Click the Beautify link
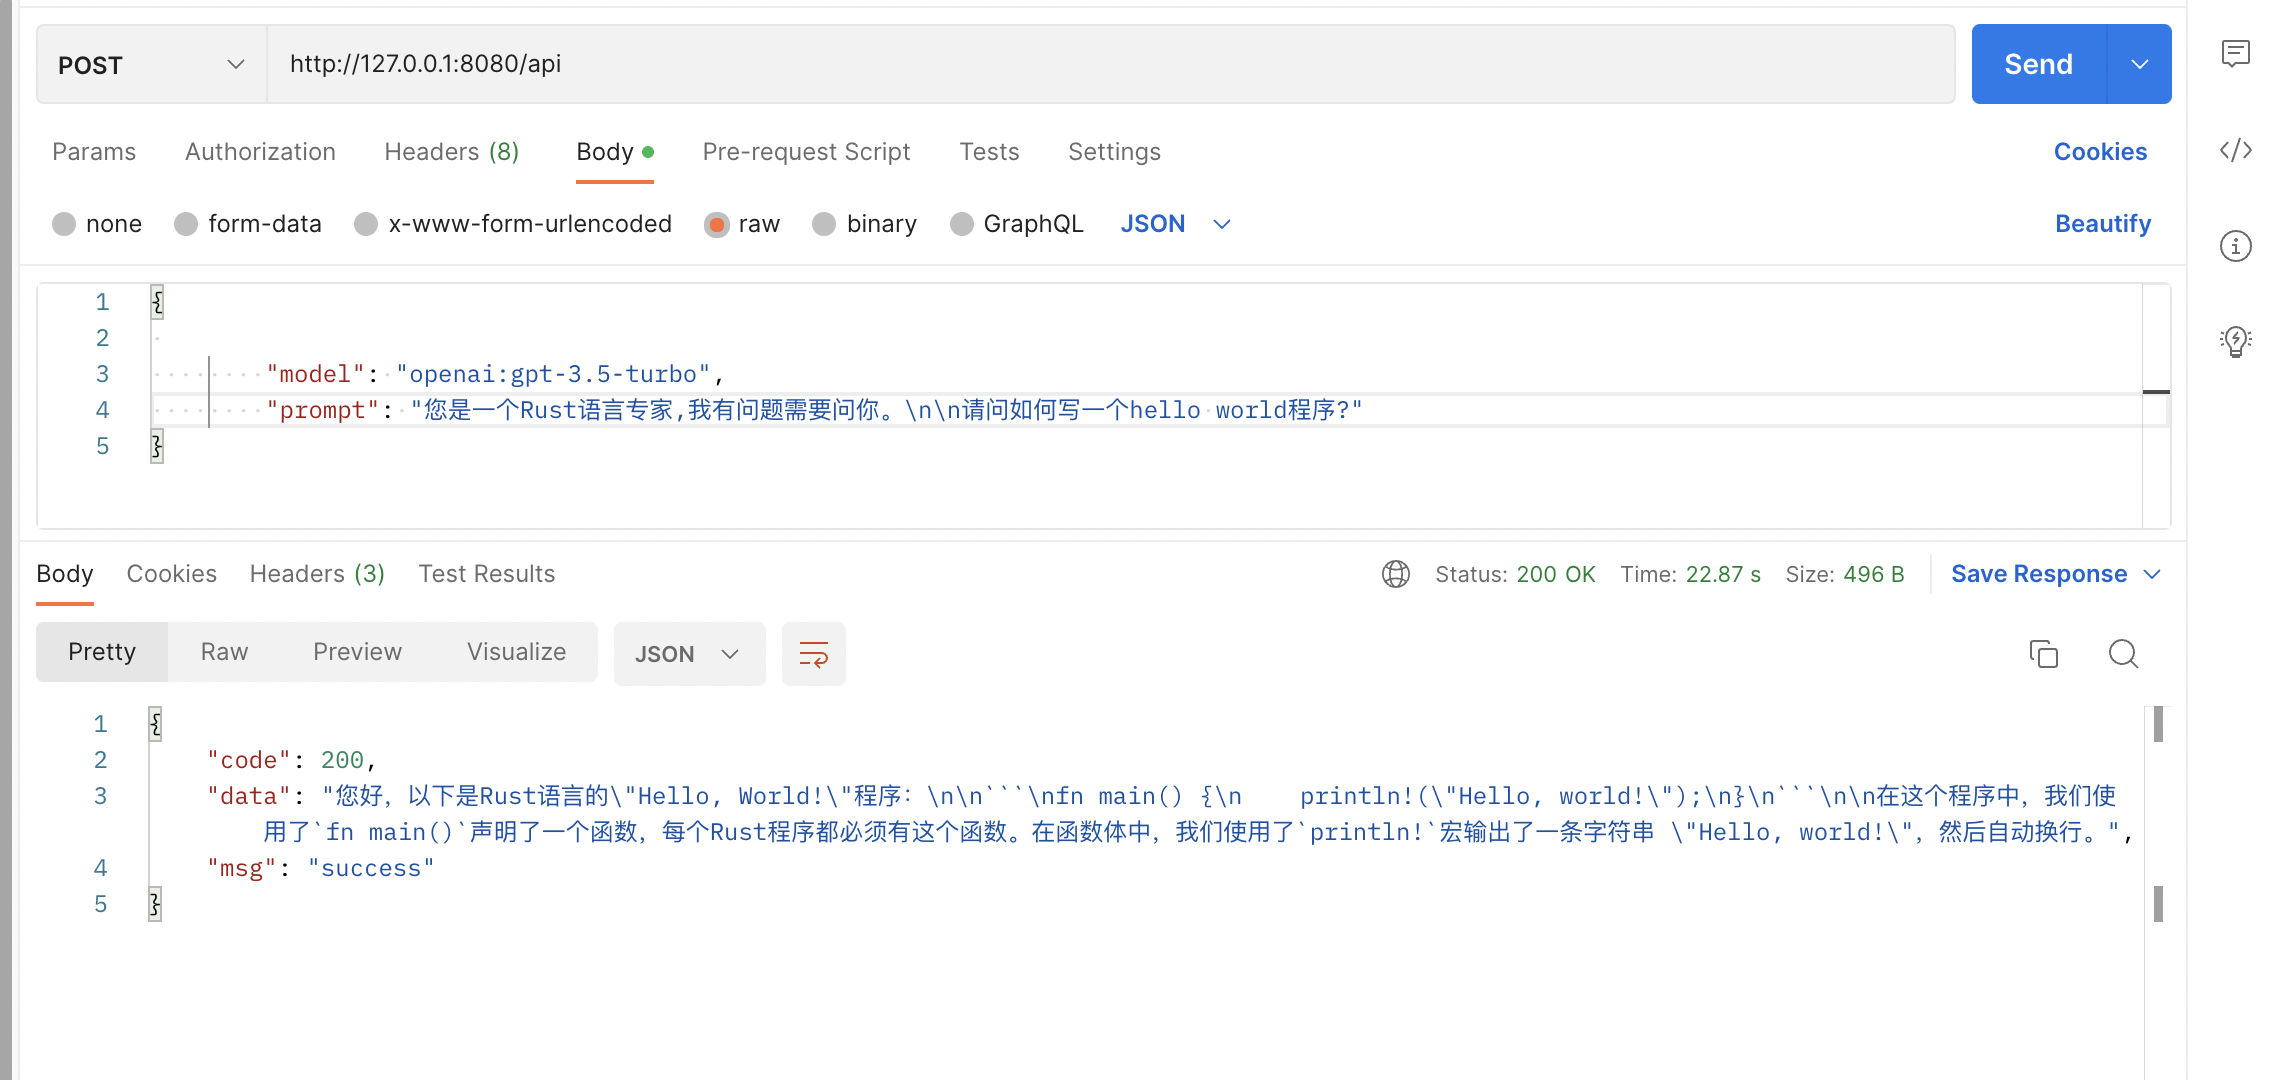This screenshot has height=1080, width=2278. (x=2102, y=224)
